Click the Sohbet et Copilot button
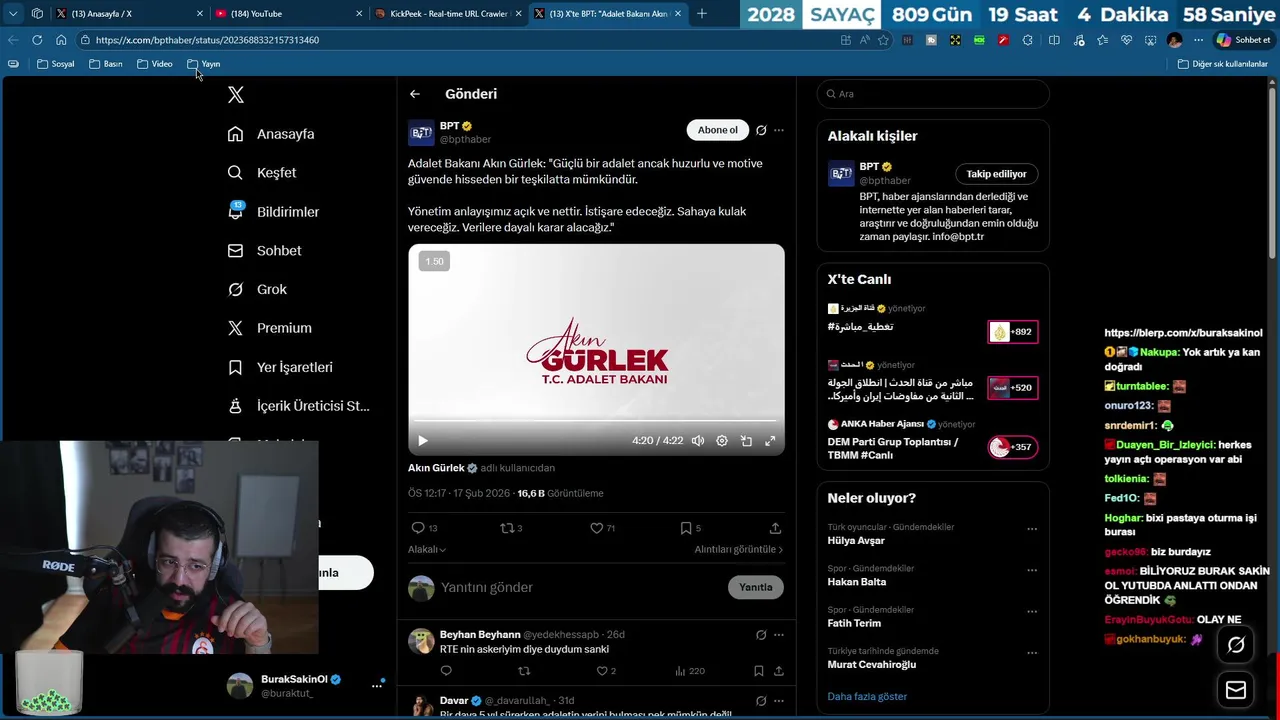This screenshot has height=720, width=1280. 1243,40
